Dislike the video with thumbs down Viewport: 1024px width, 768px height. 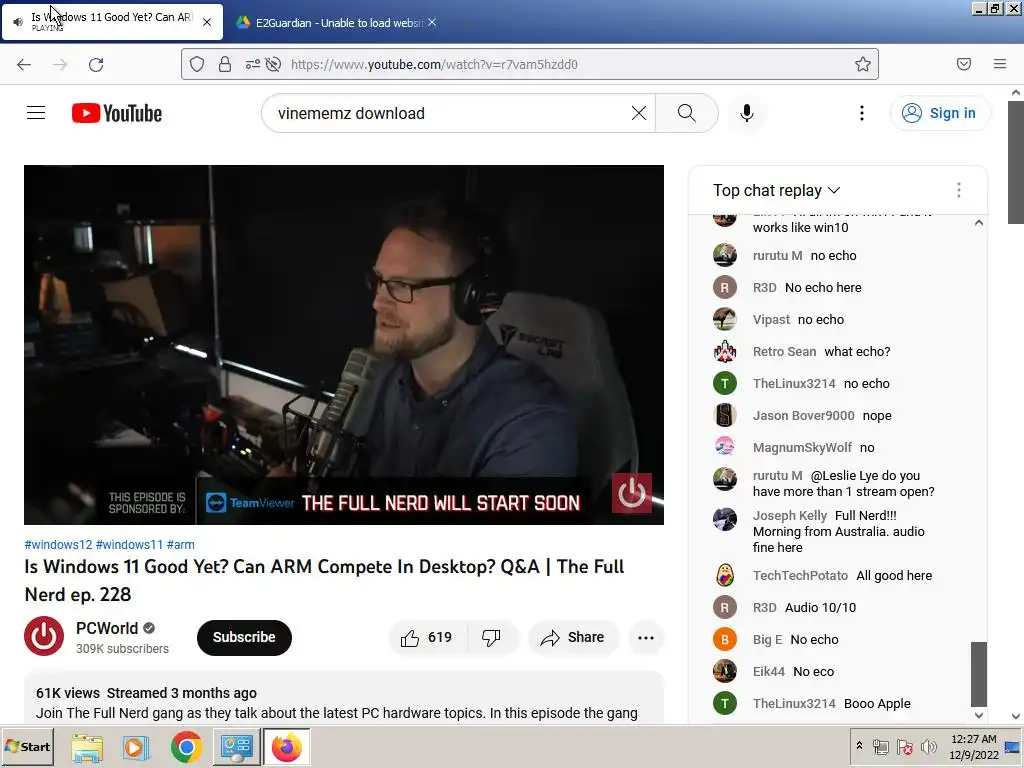(x=491, y=637)
